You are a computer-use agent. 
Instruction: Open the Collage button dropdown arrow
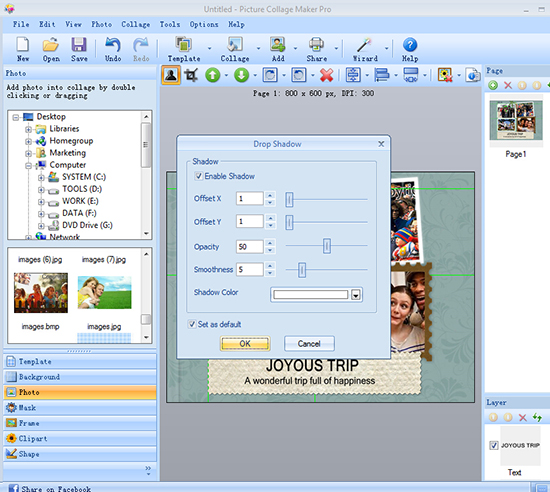pyautogui.click(x=259, y=48)
